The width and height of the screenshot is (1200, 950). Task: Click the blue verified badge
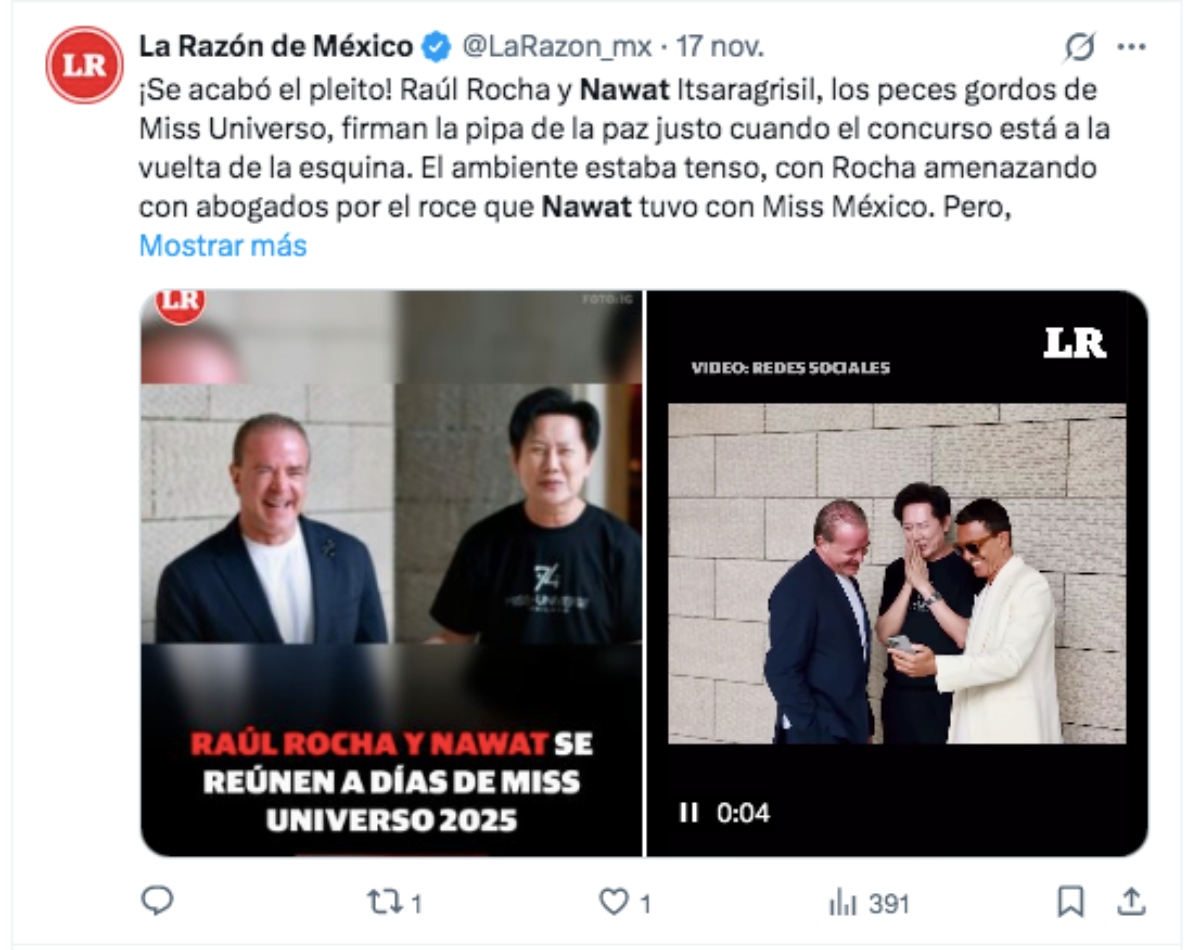[x=436, y=46]
